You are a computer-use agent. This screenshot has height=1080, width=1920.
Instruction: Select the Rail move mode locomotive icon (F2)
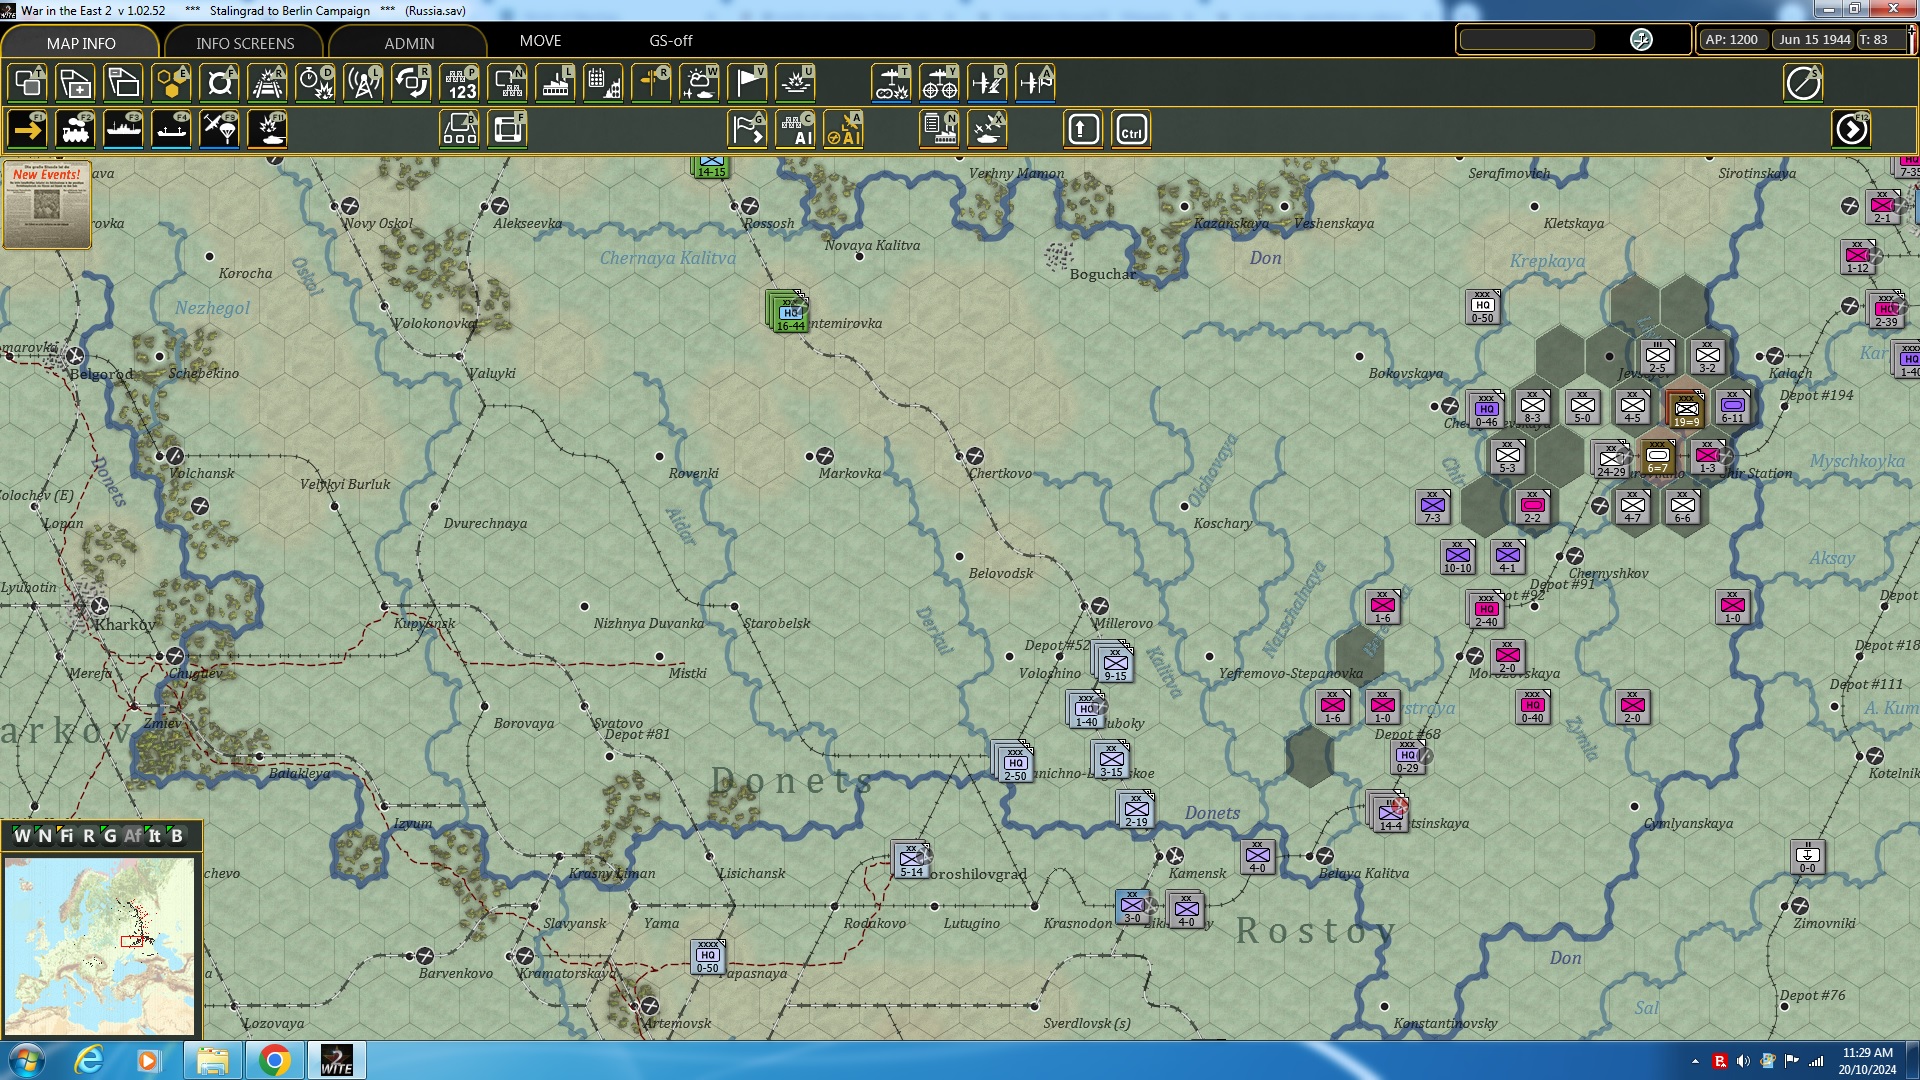75,130
